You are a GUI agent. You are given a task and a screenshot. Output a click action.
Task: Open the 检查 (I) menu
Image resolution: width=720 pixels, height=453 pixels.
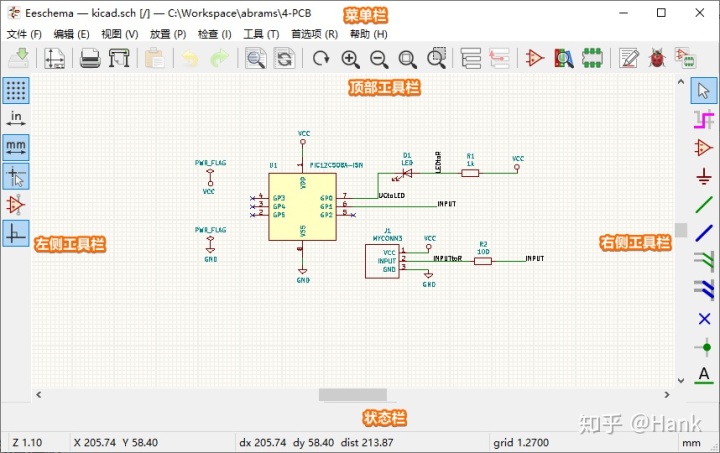(x=215, y=34)
